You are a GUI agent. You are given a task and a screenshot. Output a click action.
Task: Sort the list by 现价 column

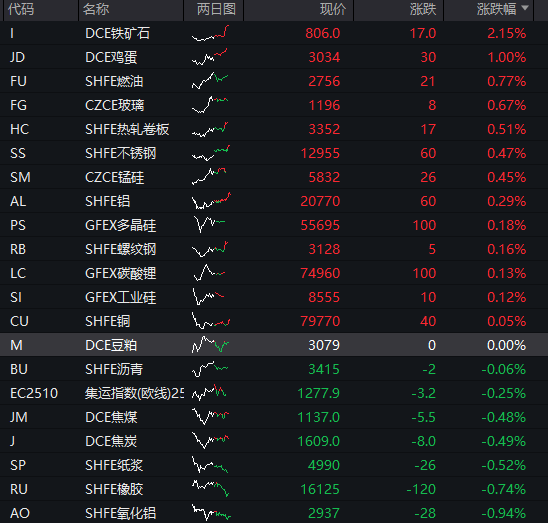click(333, 9)
